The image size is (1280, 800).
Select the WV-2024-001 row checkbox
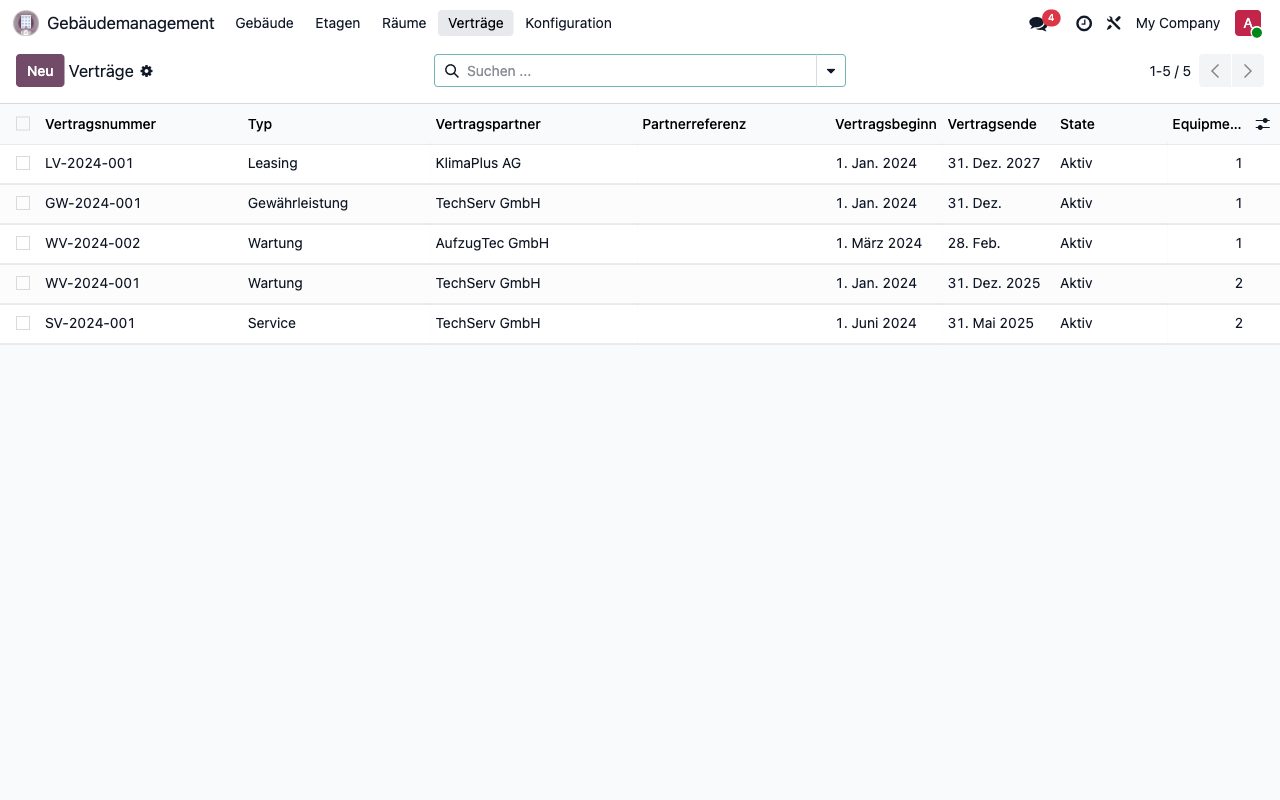pyautogui.click(x=23, y=283)
